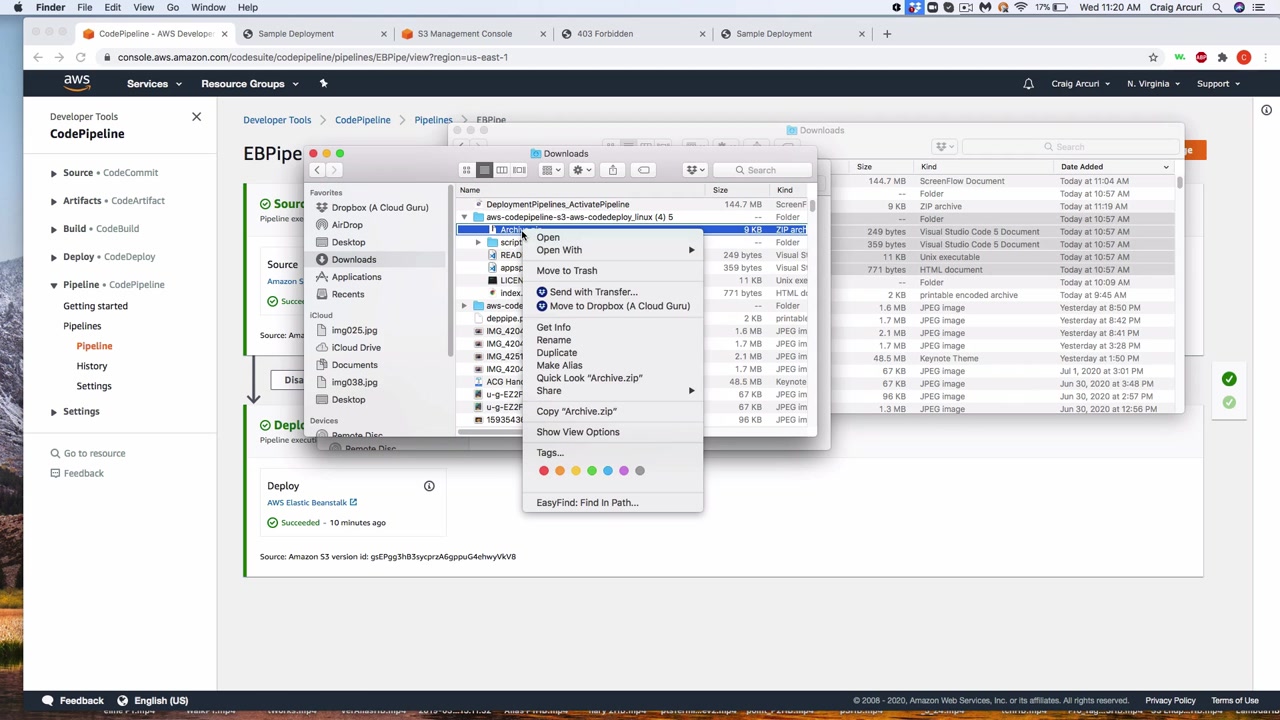Click the Privacy Policy footer link
This screenshot has height=720, width=1280.
(1170, 701)
